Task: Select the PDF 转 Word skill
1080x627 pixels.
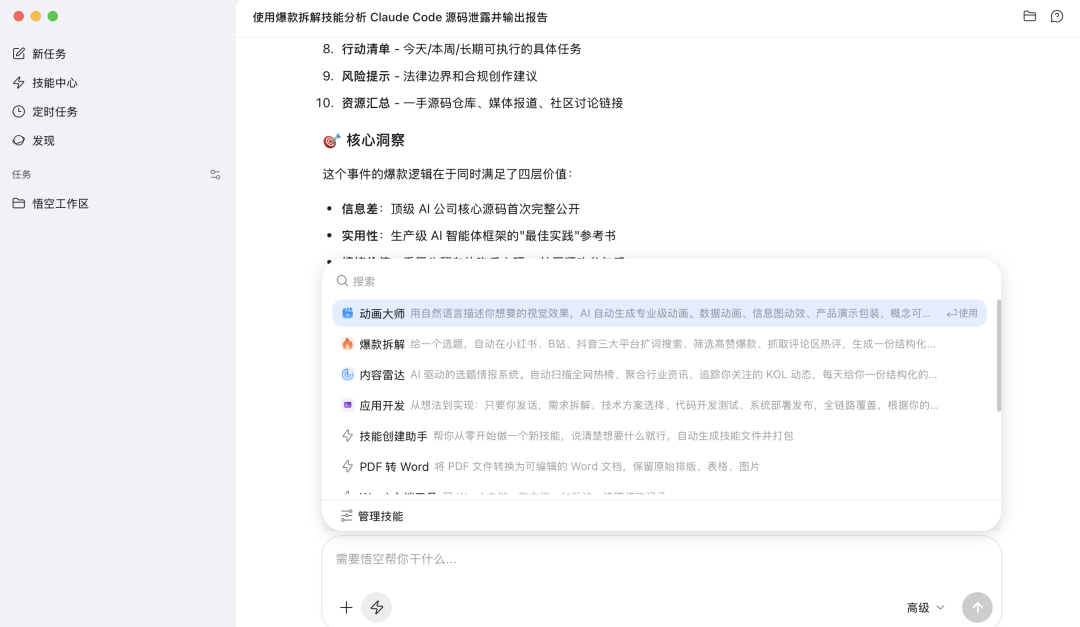Action: [500, 466]
